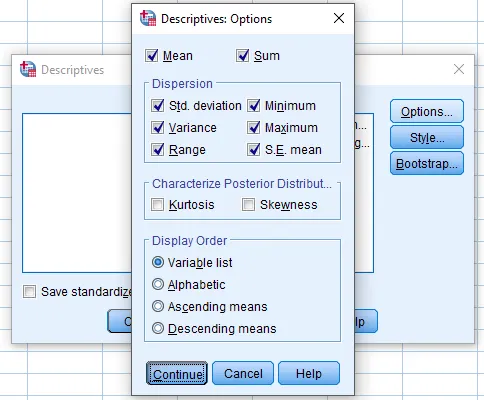This screenshot has width=484, height=400.
Task: Click the SPSS icon in Descriptives dialog title
Action: pos(28,69)
